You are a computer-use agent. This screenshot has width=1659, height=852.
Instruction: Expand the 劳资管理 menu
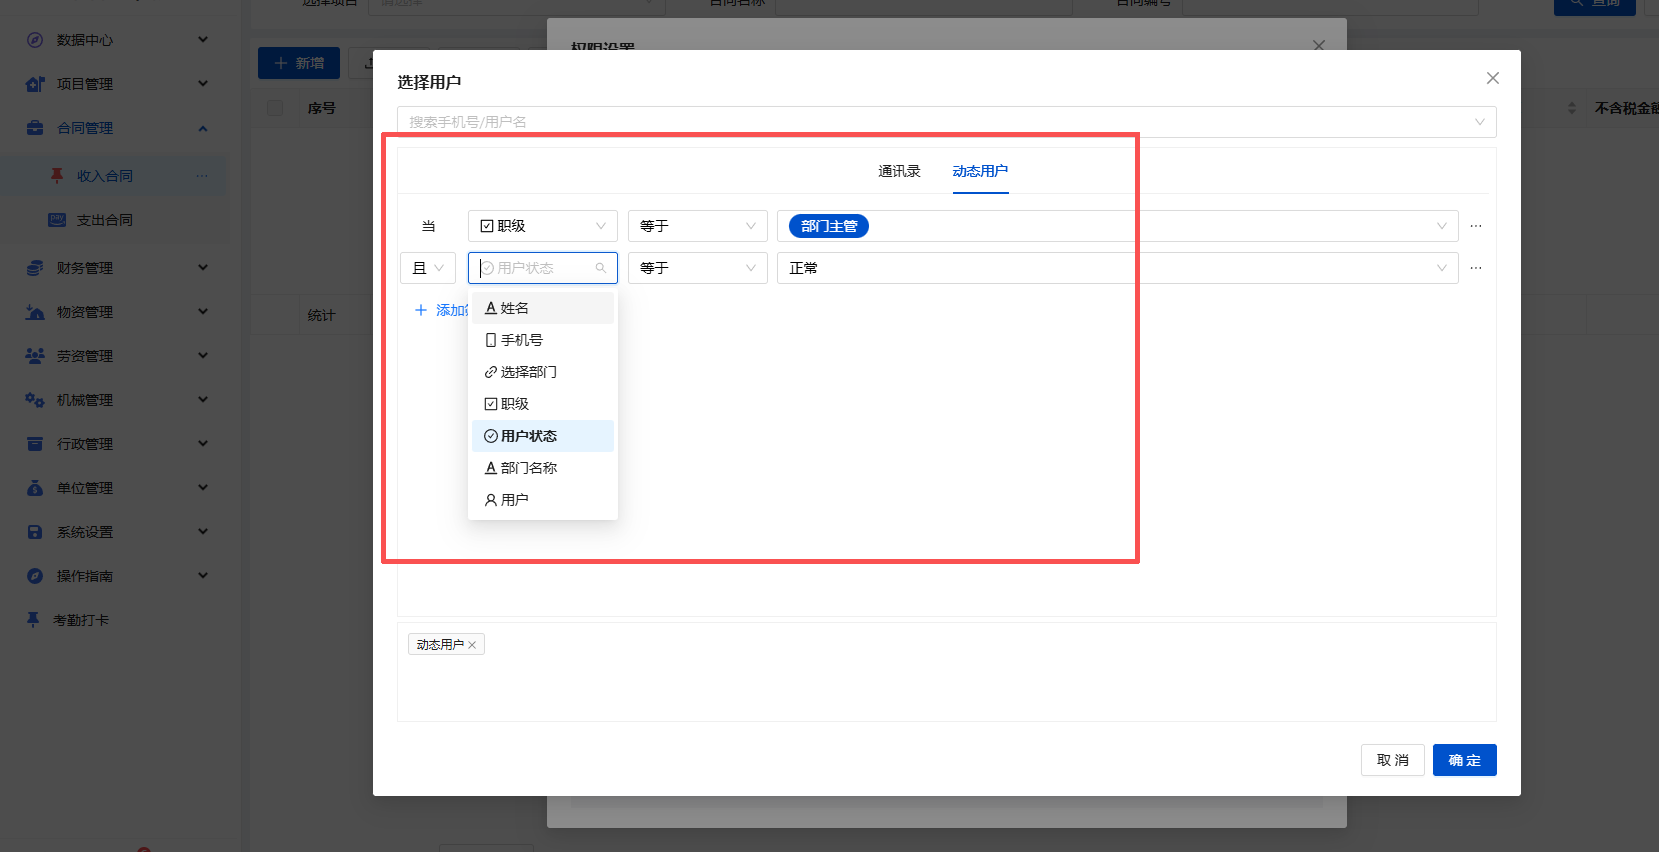pos(203,356)
